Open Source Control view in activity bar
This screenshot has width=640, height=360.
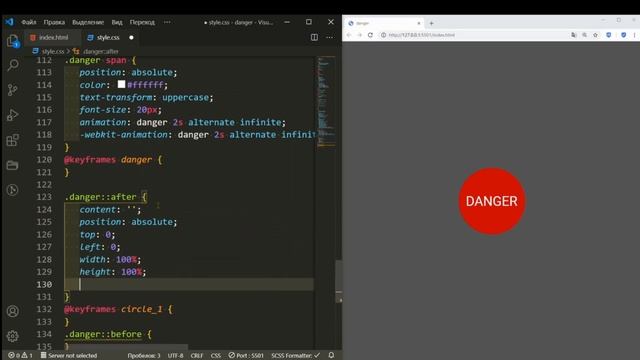point(13,90)
